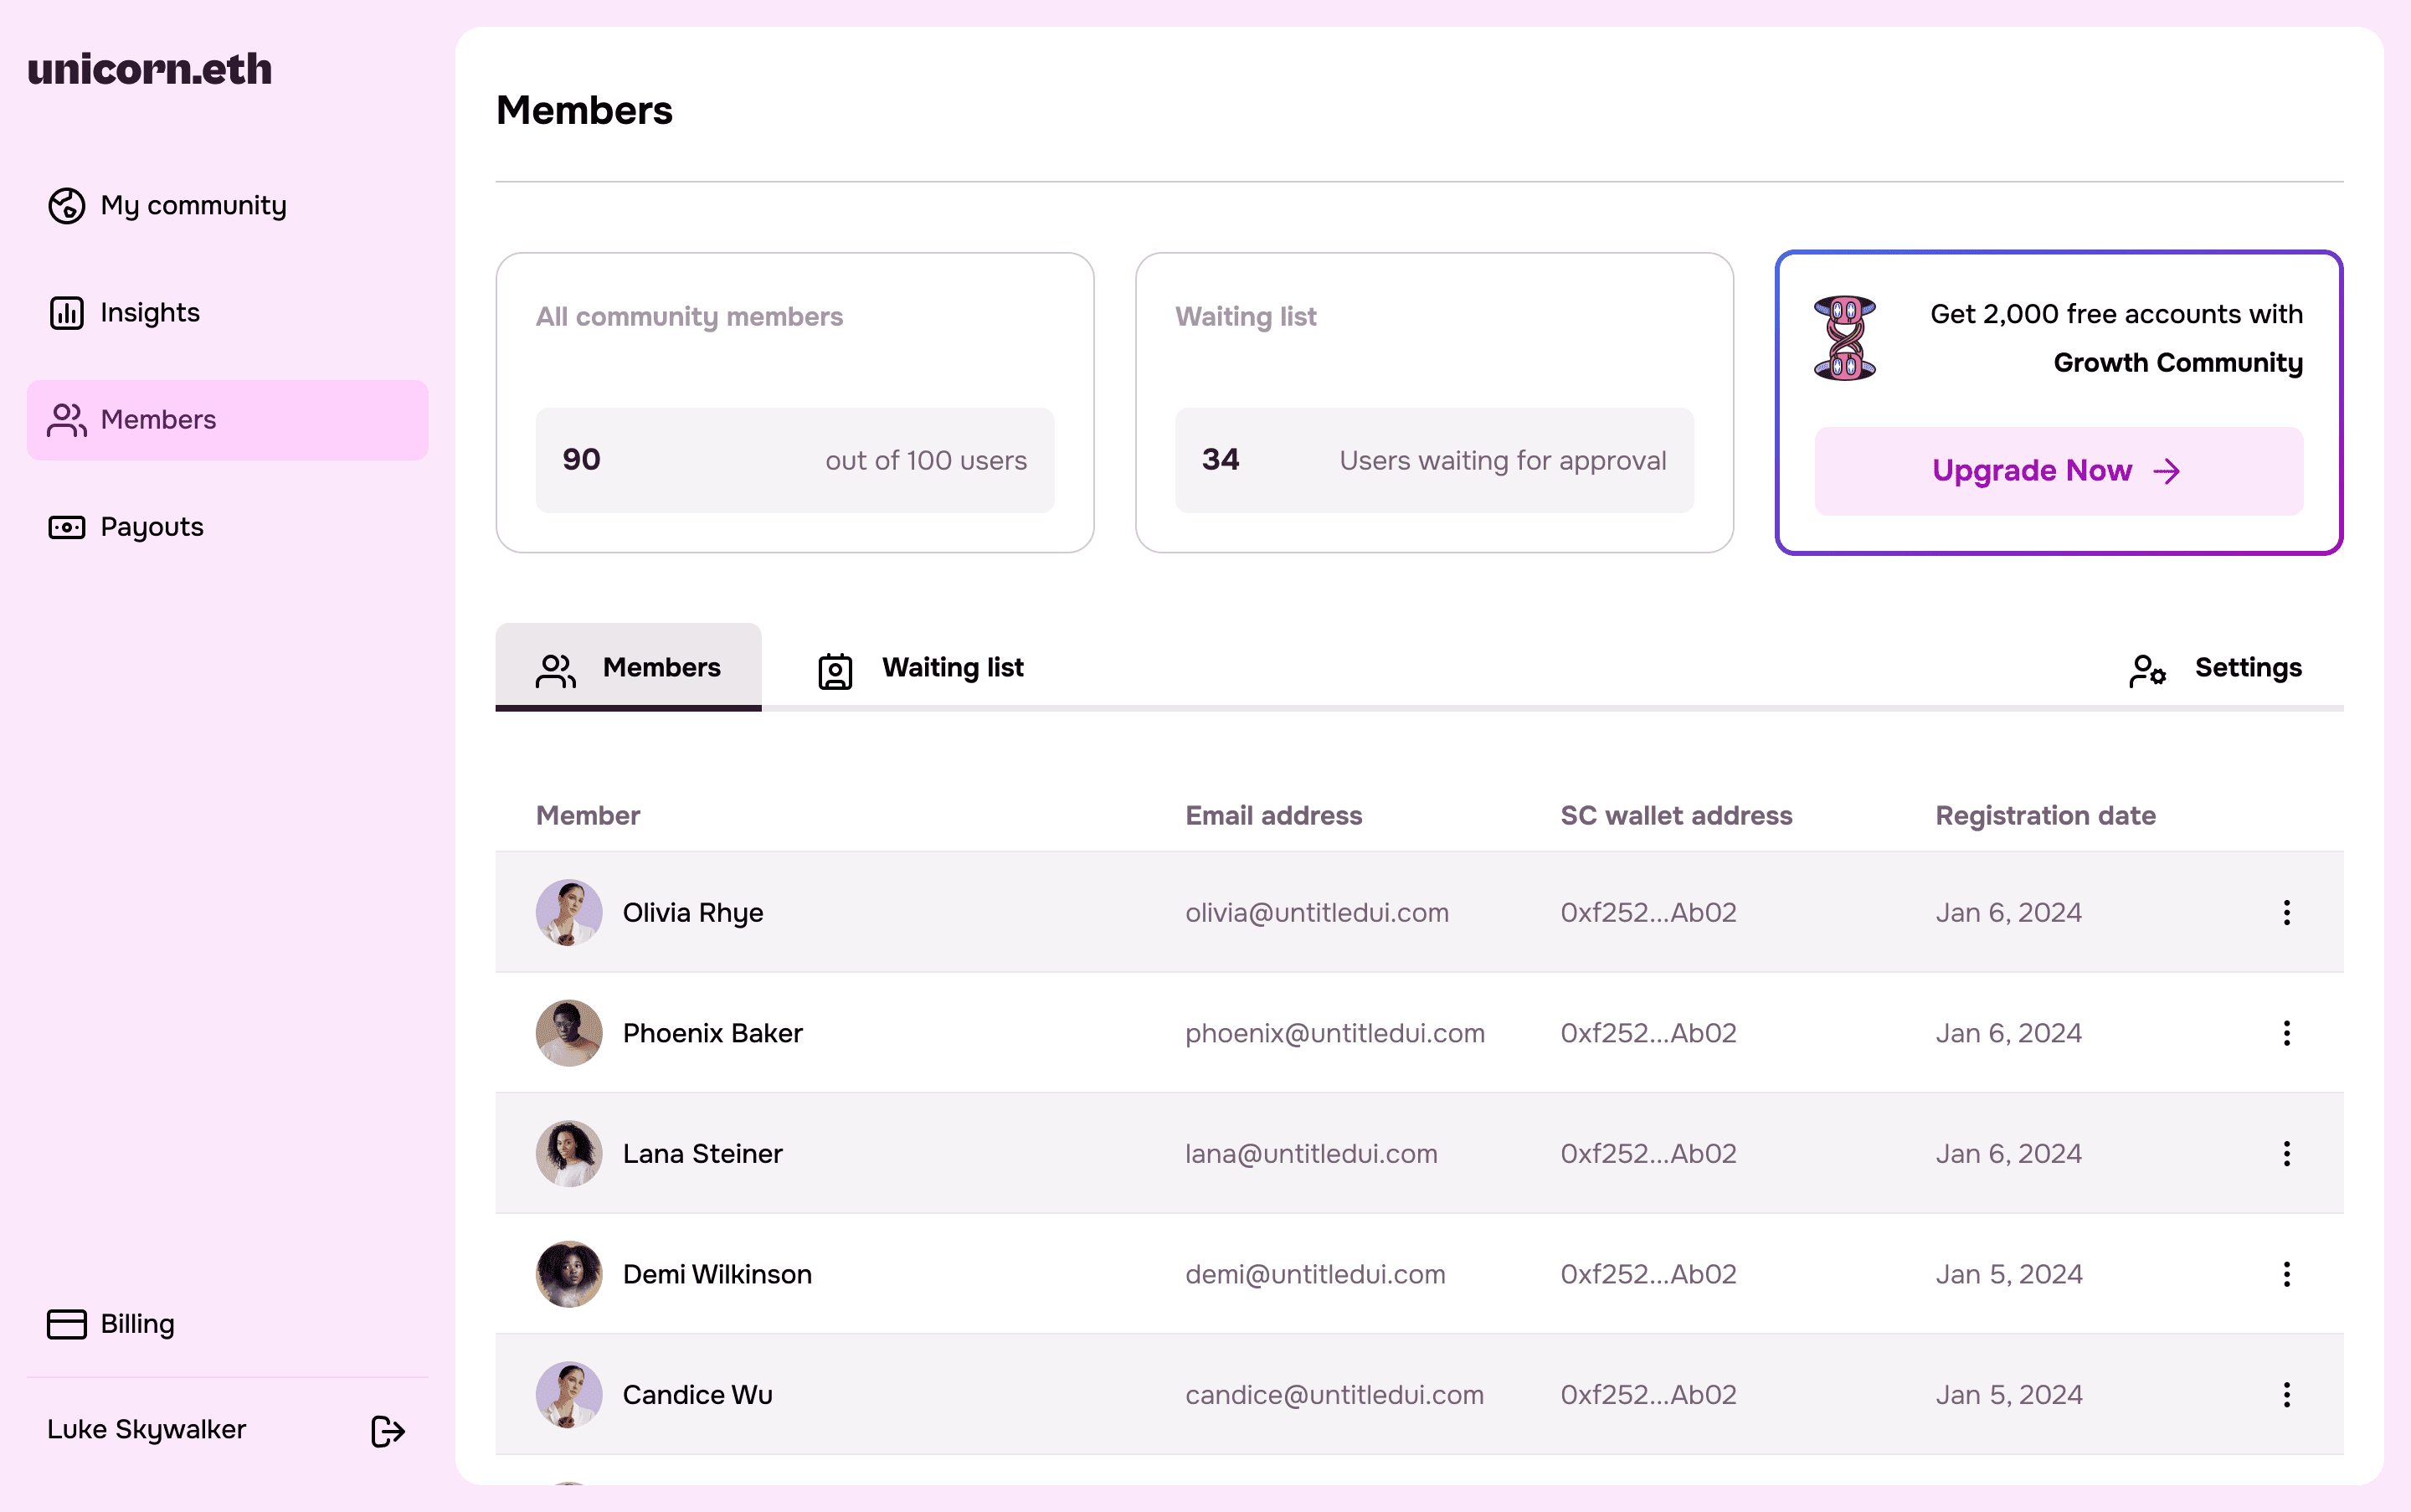Click the unicorn.eth logo
Screen dimensions: 2411x1512
150,69
